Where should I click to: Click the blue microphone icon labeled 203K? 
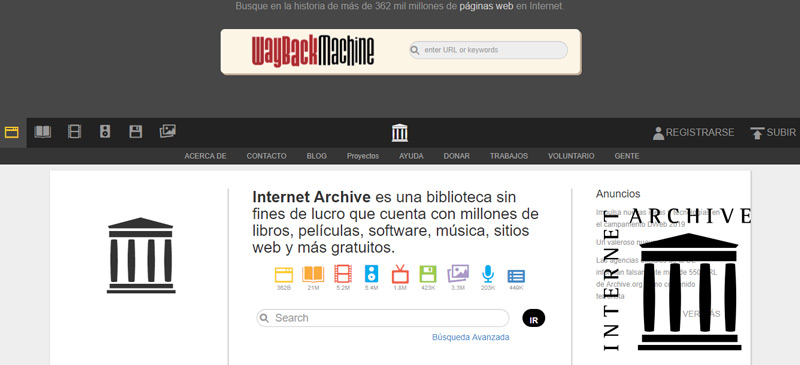point(488,274)
